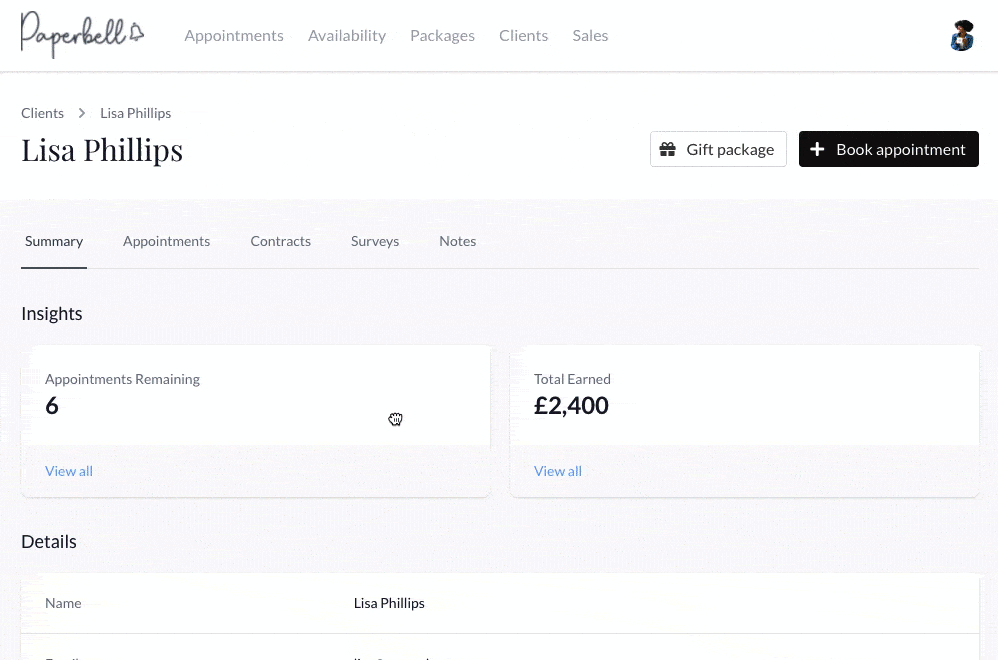Switch to the Contracts tab
The height and width of the screenshot is (660, 998).
(x=280, y=241)
